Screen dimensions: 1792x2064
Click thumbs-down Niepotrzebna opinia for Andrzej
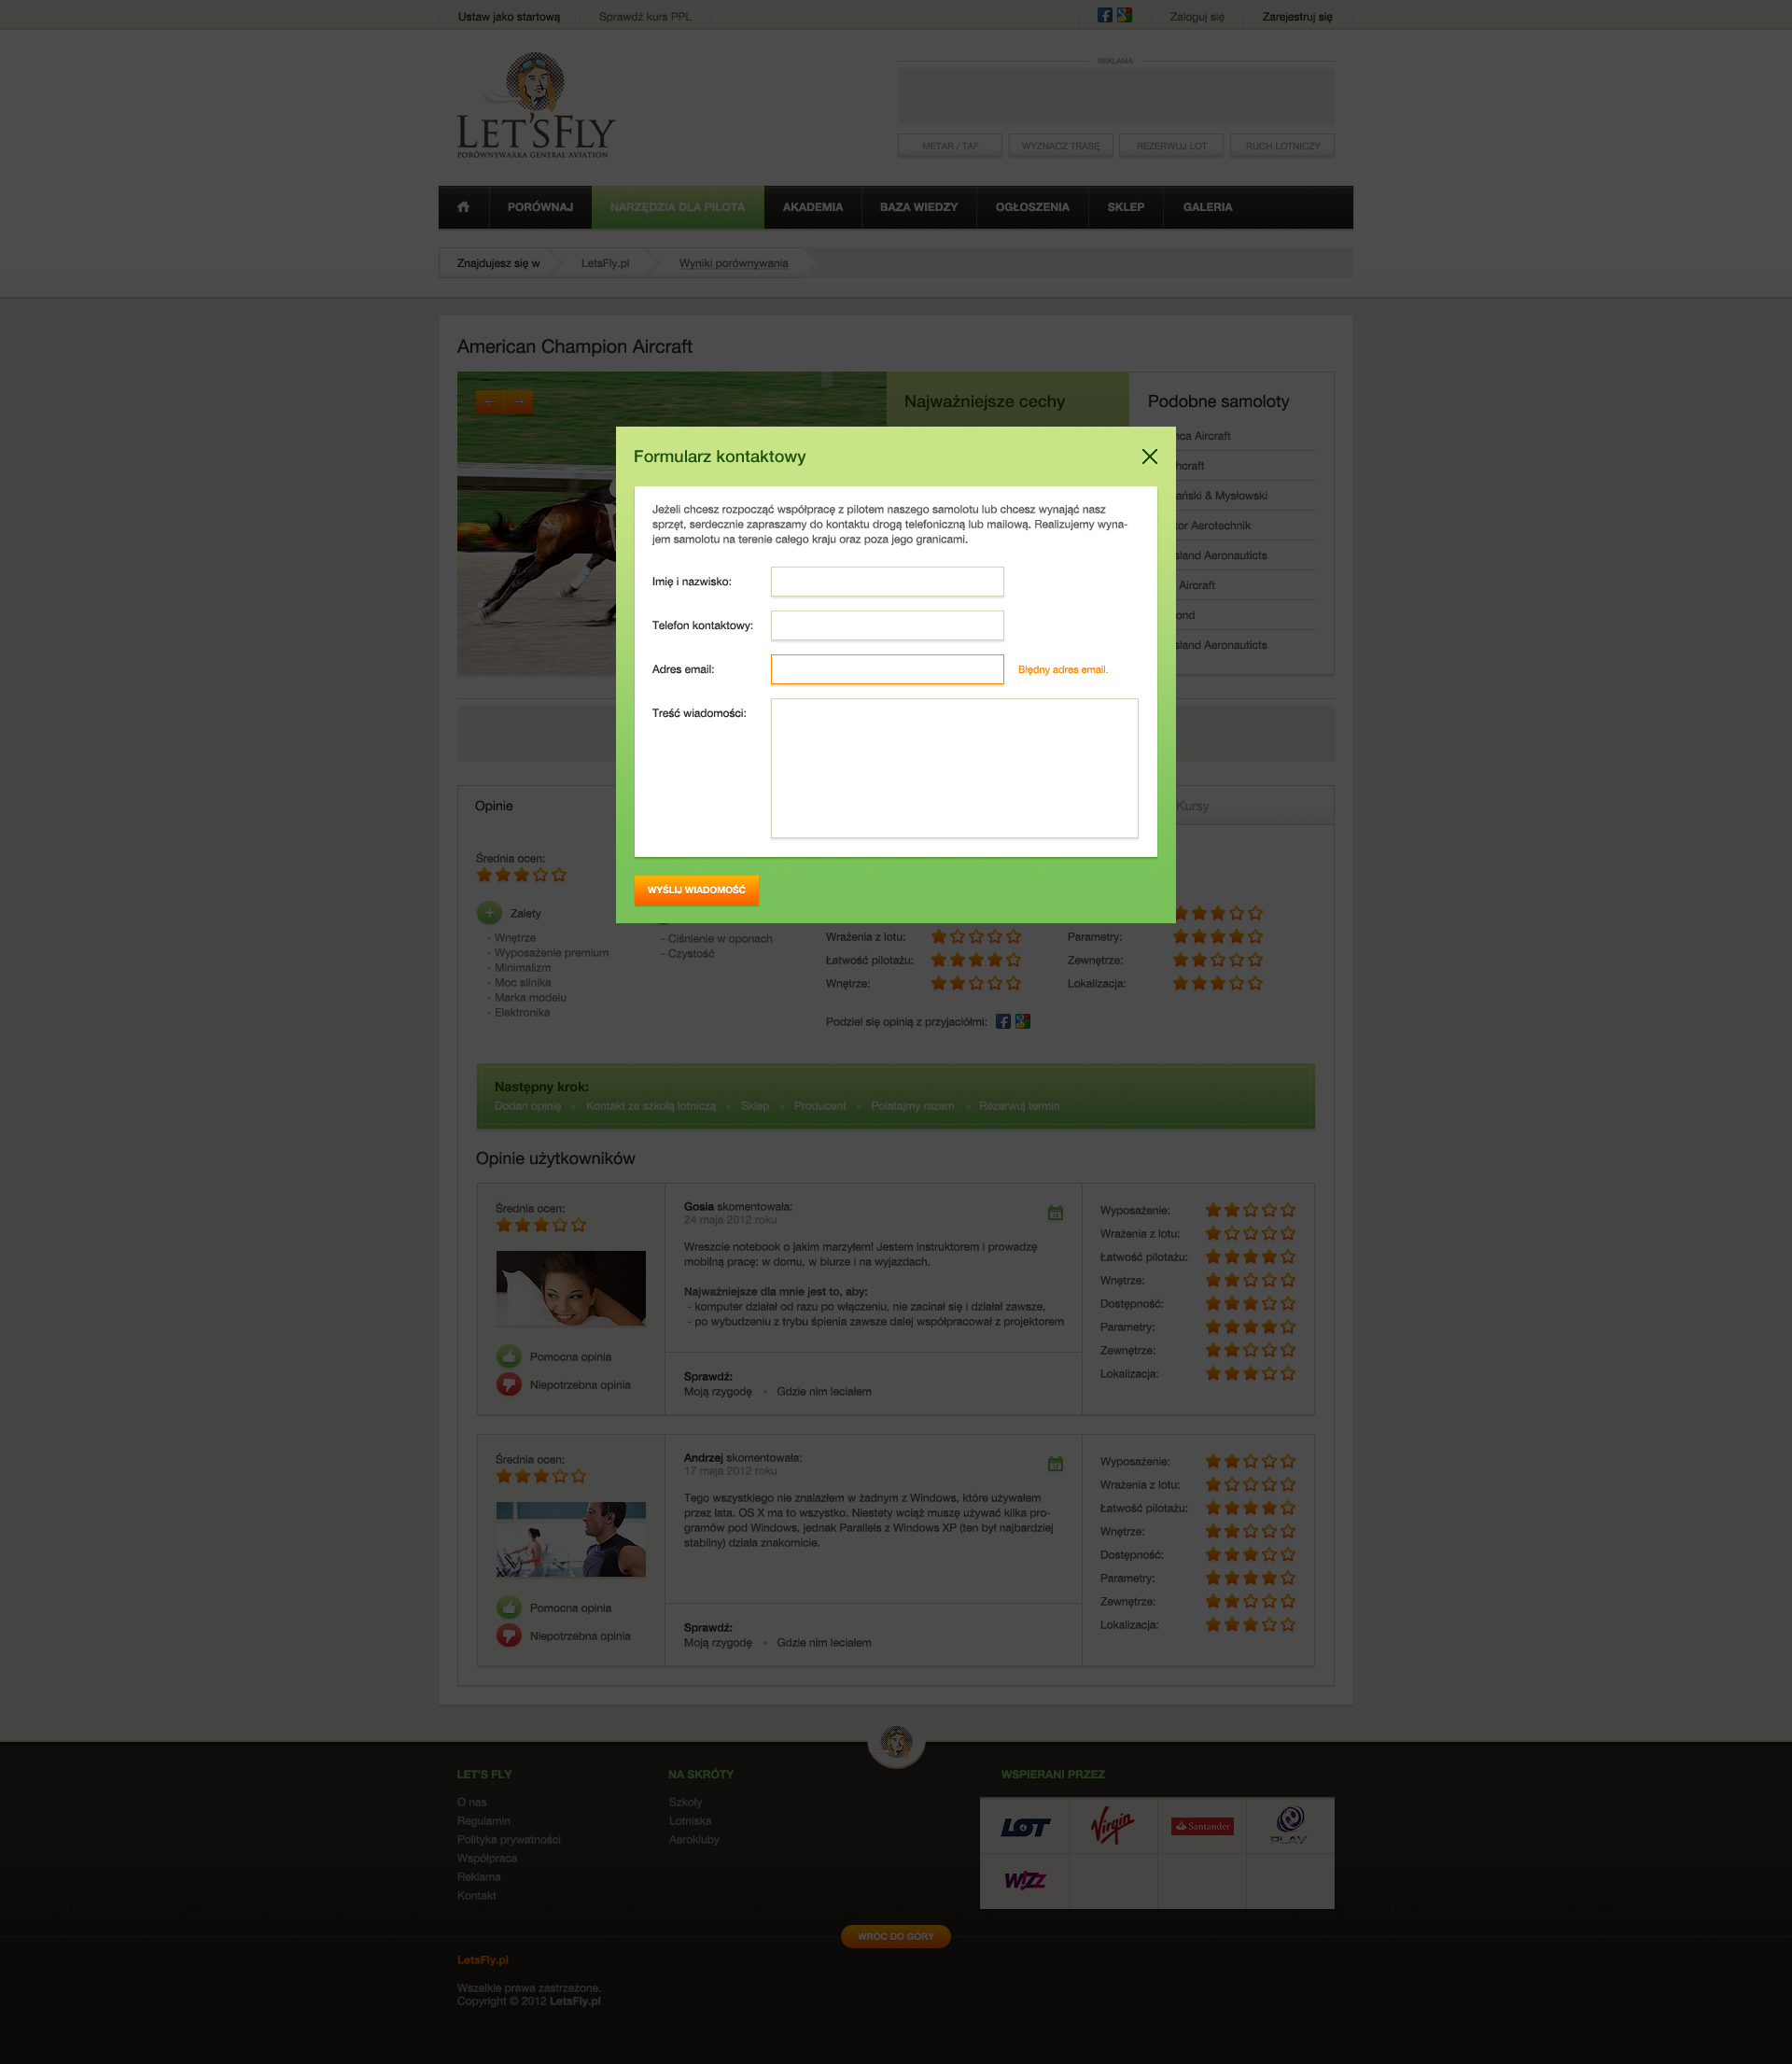pos(509,1636)
